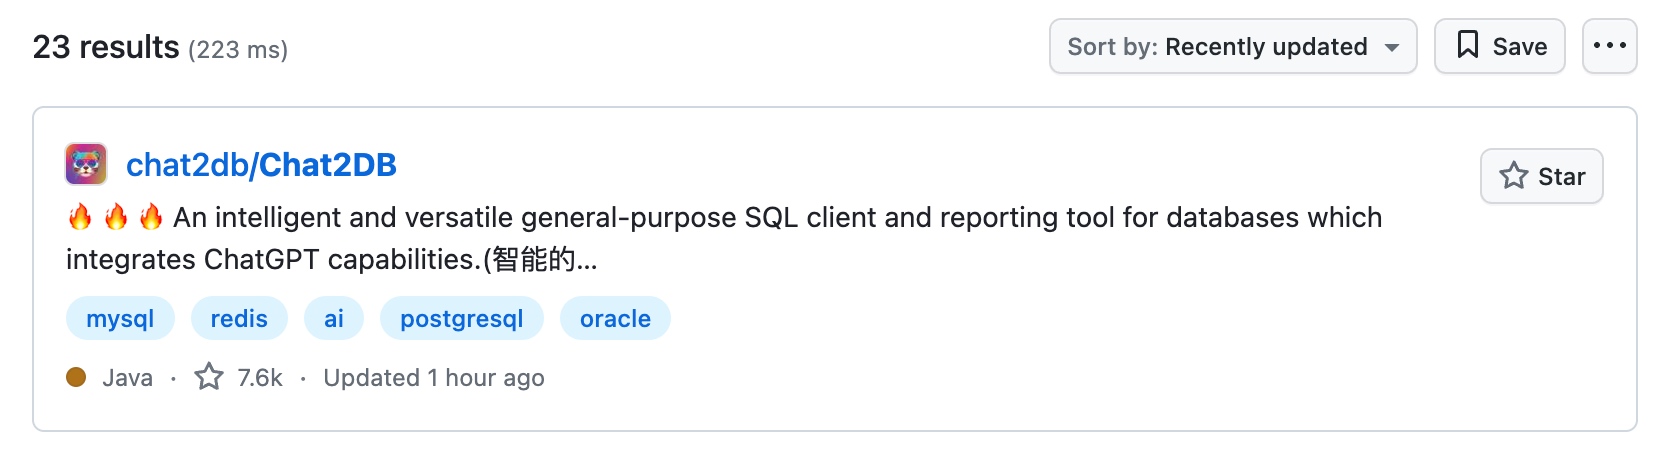Select the mysql topic tag

click(120, 318)
